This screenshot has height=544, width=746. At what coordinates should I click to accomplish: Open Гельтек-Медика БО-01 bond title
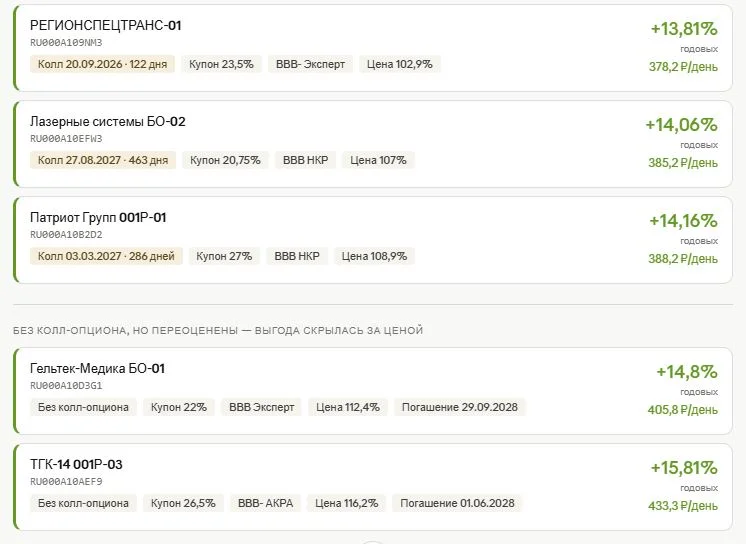click(x=98, y=368)
